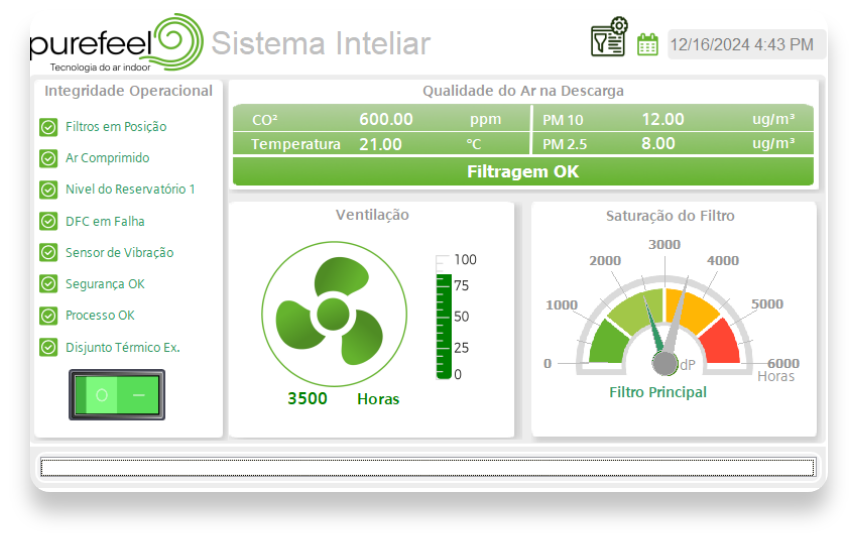The height and width of the screenshot is (542, 858).
Task: Click the ventilation level bar gauge
Action: pos(444,318)
